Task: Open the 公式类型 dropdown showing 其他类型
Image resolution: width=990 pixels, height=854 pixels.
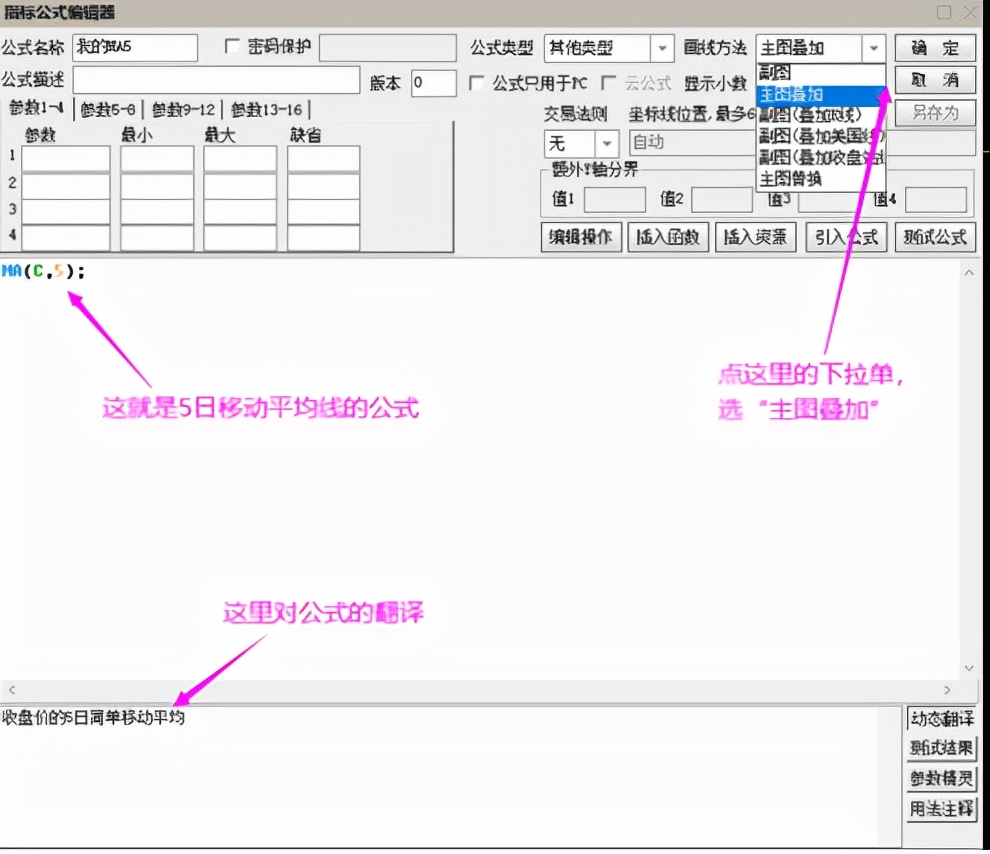Action: click(660, 47)
